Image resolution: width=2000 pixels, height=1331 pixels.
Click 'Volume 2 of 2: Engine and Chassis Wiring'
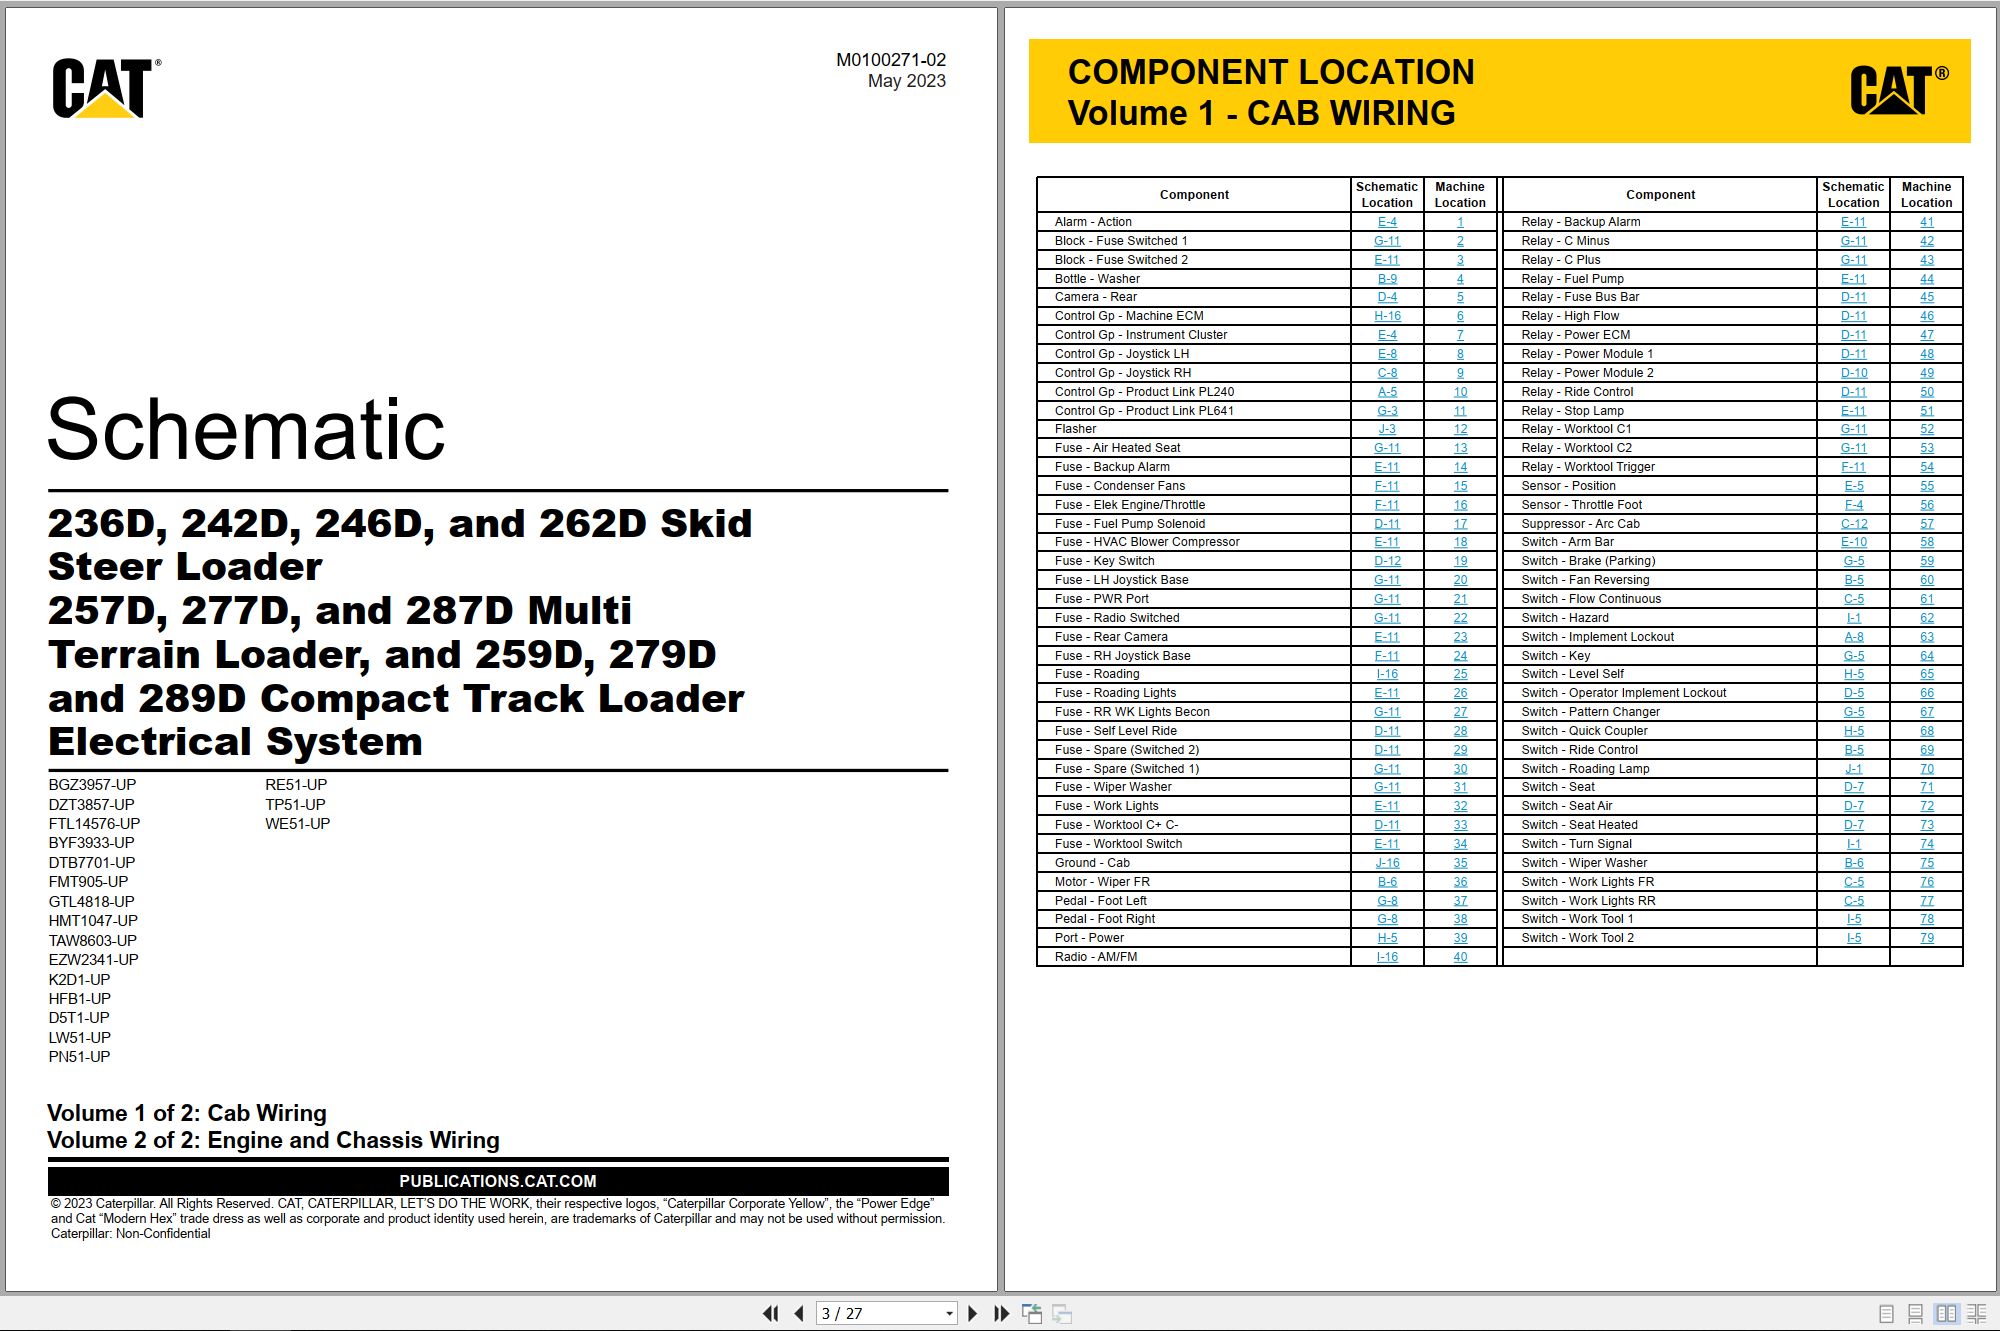(x=273, y=1140)
